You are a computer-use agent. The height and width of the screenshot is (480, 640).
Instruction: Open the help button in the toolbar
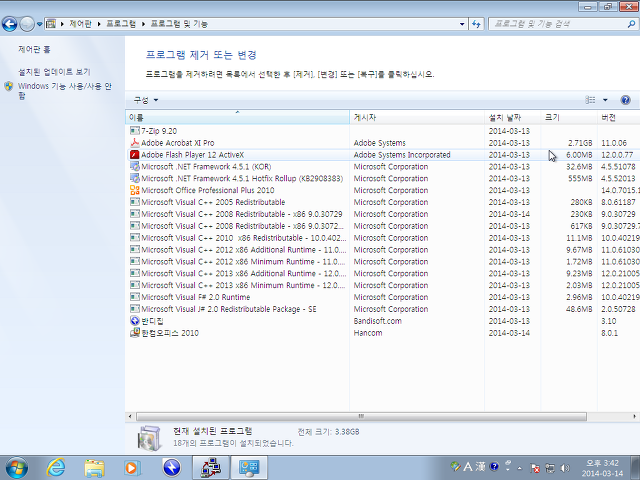click(625, 100)
